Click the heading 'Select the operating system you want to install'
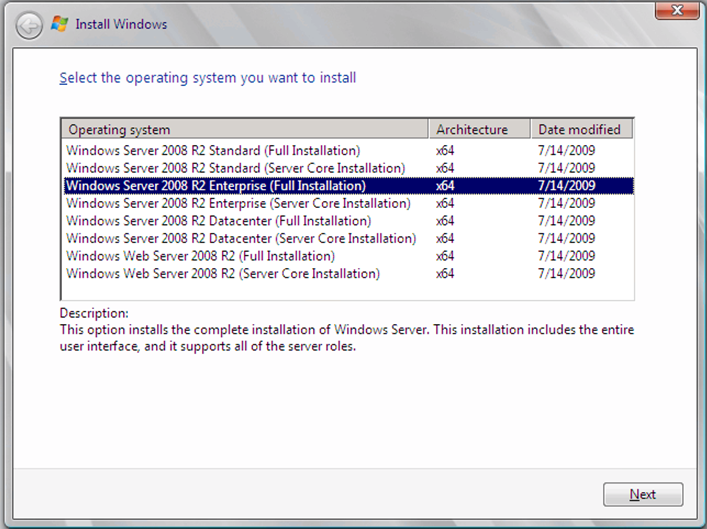The image size is (707, 529). 207,78
